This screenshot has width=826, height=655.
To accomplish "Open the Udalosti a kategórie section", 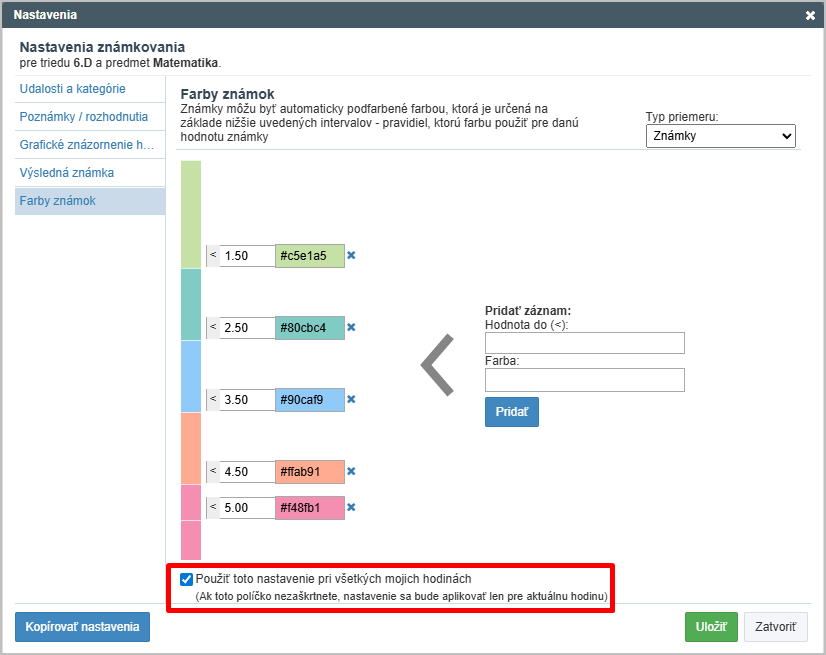I will coord(72,89).
